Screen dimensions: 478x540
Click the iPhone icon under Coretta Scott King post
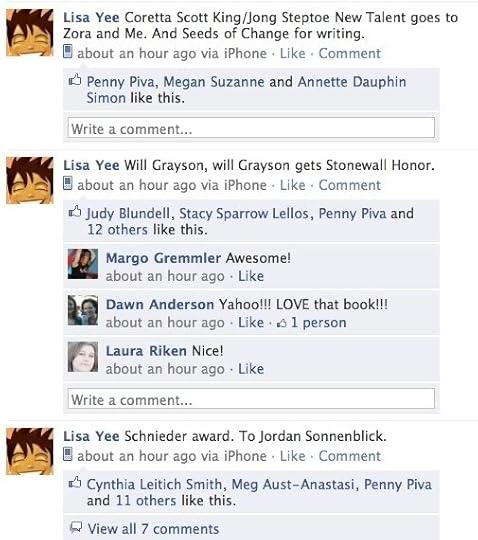[68, 52]
